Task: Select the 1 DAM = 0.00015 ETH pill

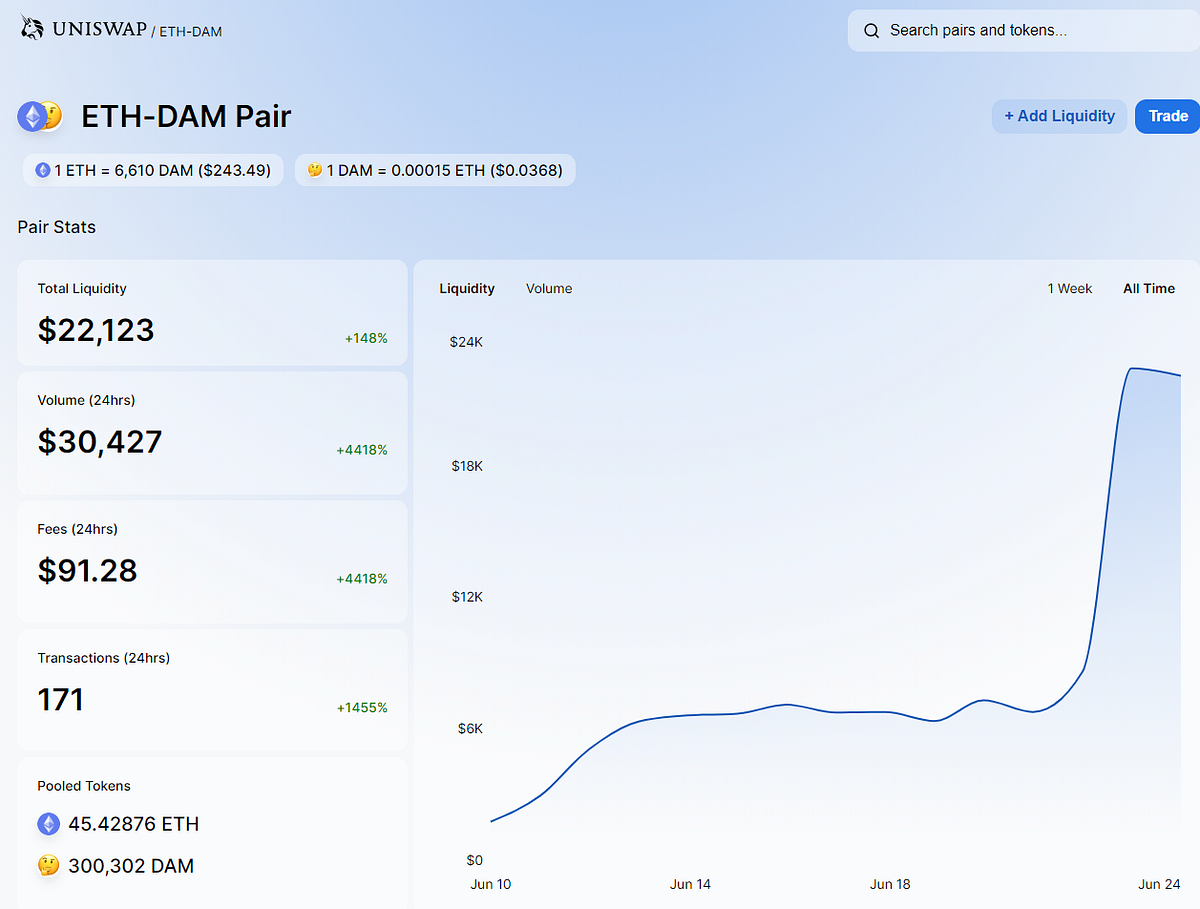Action: [435, 170]
